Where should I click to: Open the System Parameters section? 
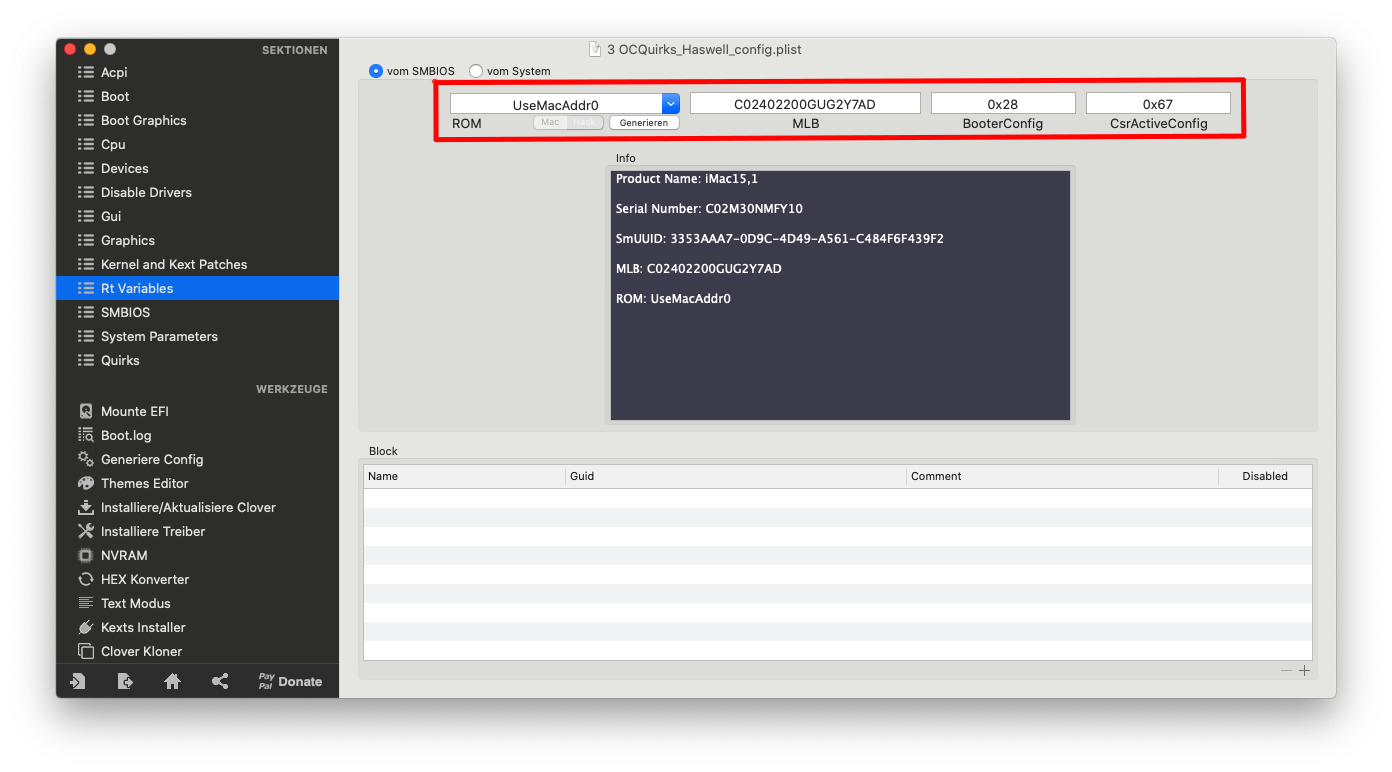tap(197, 336)
